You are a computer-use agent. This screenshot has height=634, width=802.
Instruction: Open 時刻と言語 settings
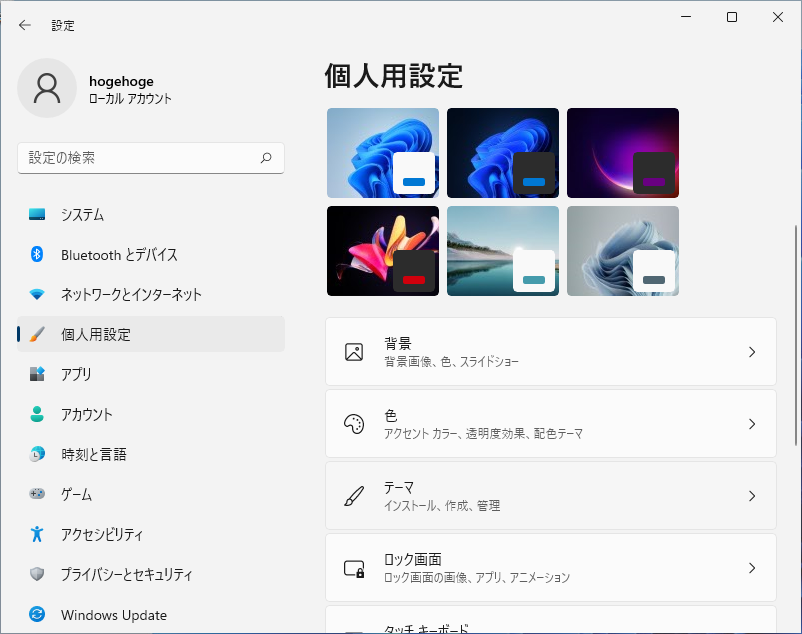(151, 454)
